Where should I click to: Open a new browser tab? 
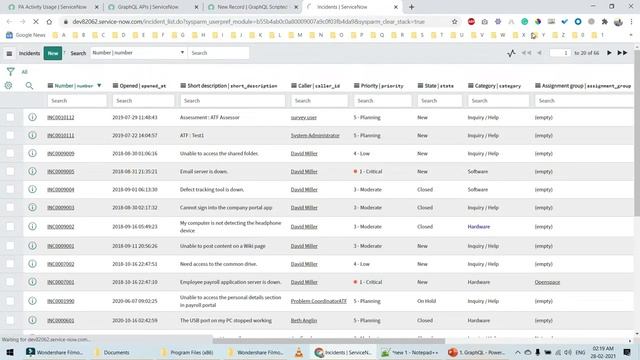coord(411,7)
